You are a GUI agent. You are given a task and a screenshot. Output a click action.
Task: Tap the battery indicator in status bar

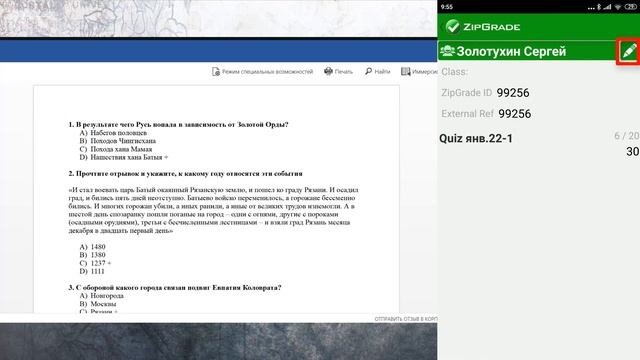(x=631, y=7)
